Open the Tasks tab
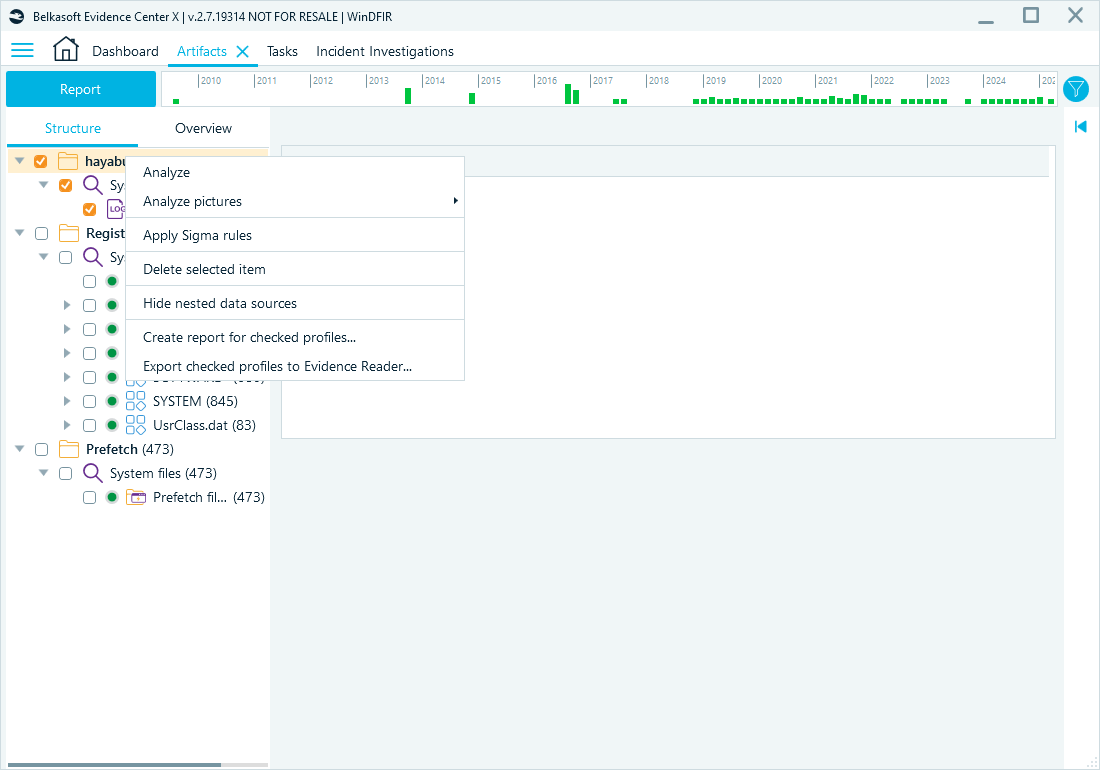 (282, 51)
